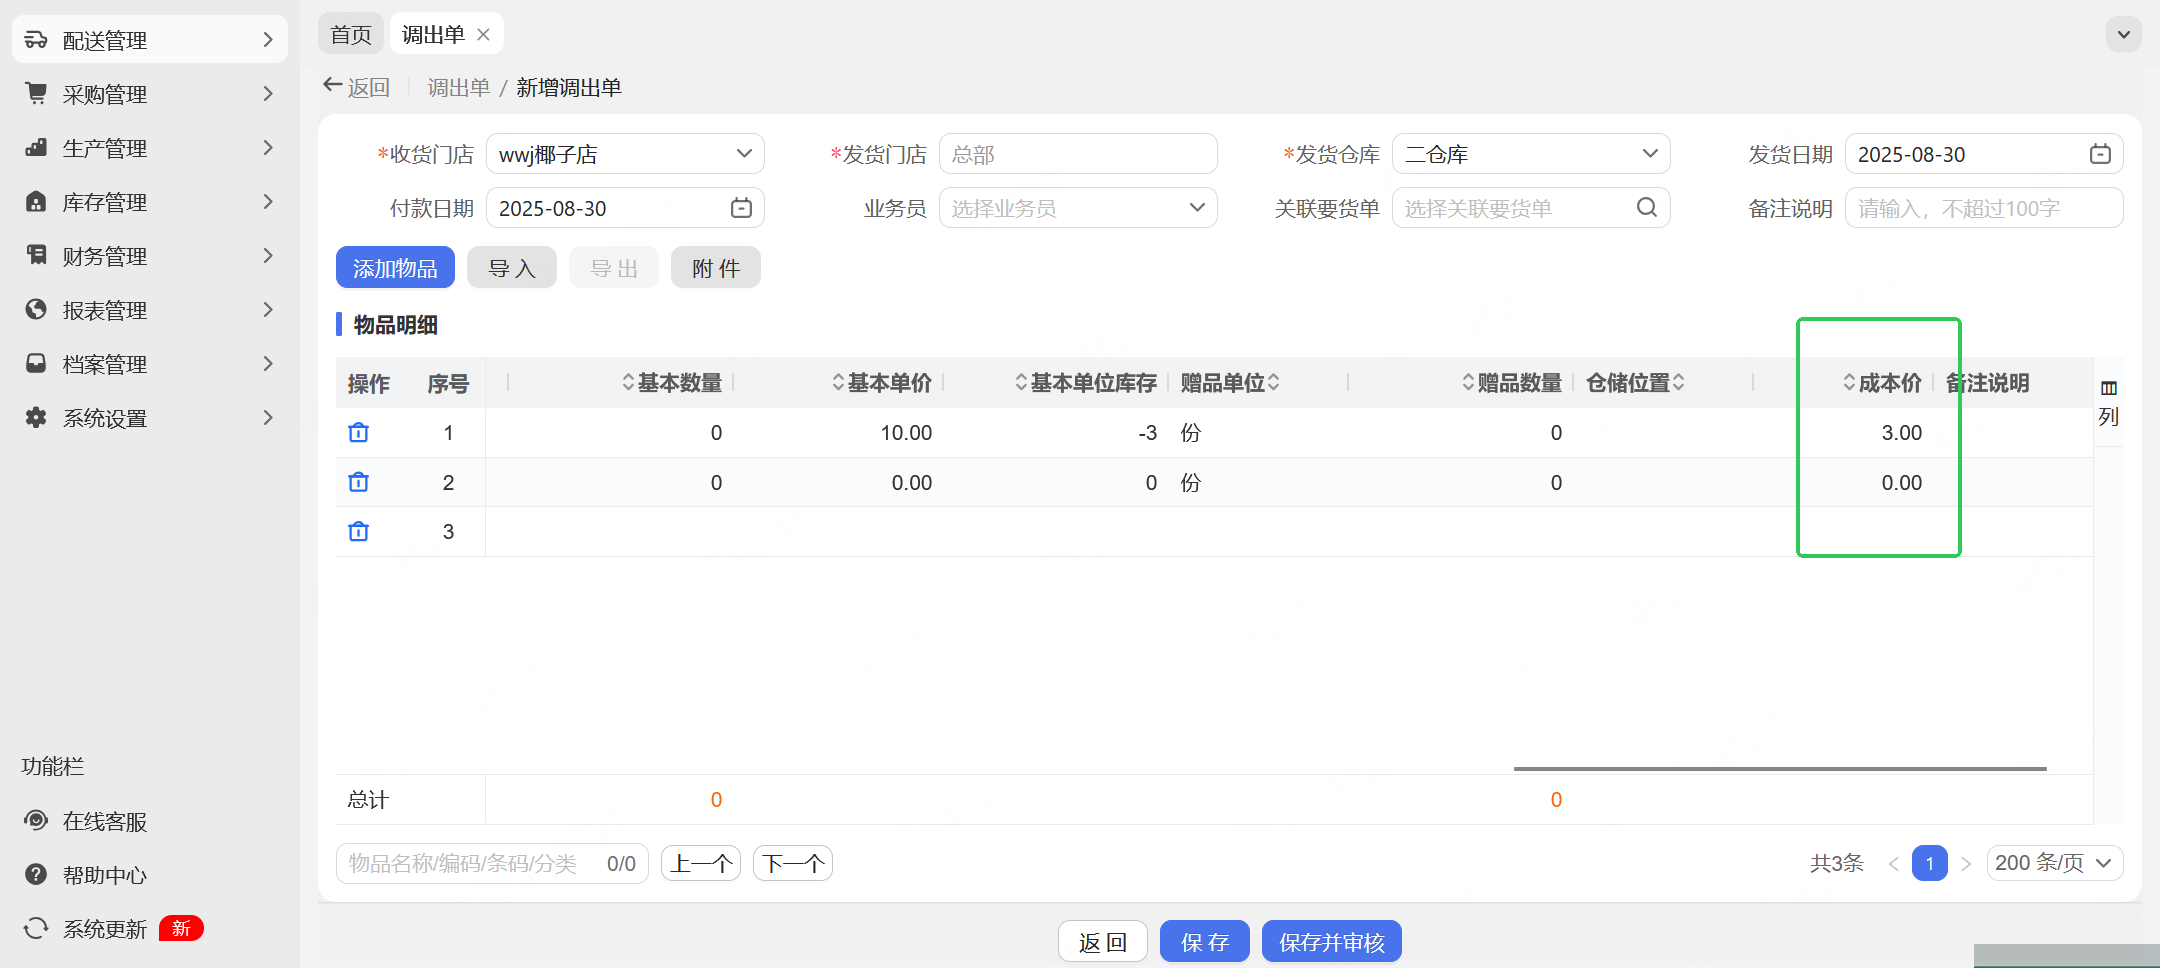Open 在线客服 headset icon
The image size is (2160, 968).
coord(36,821)
